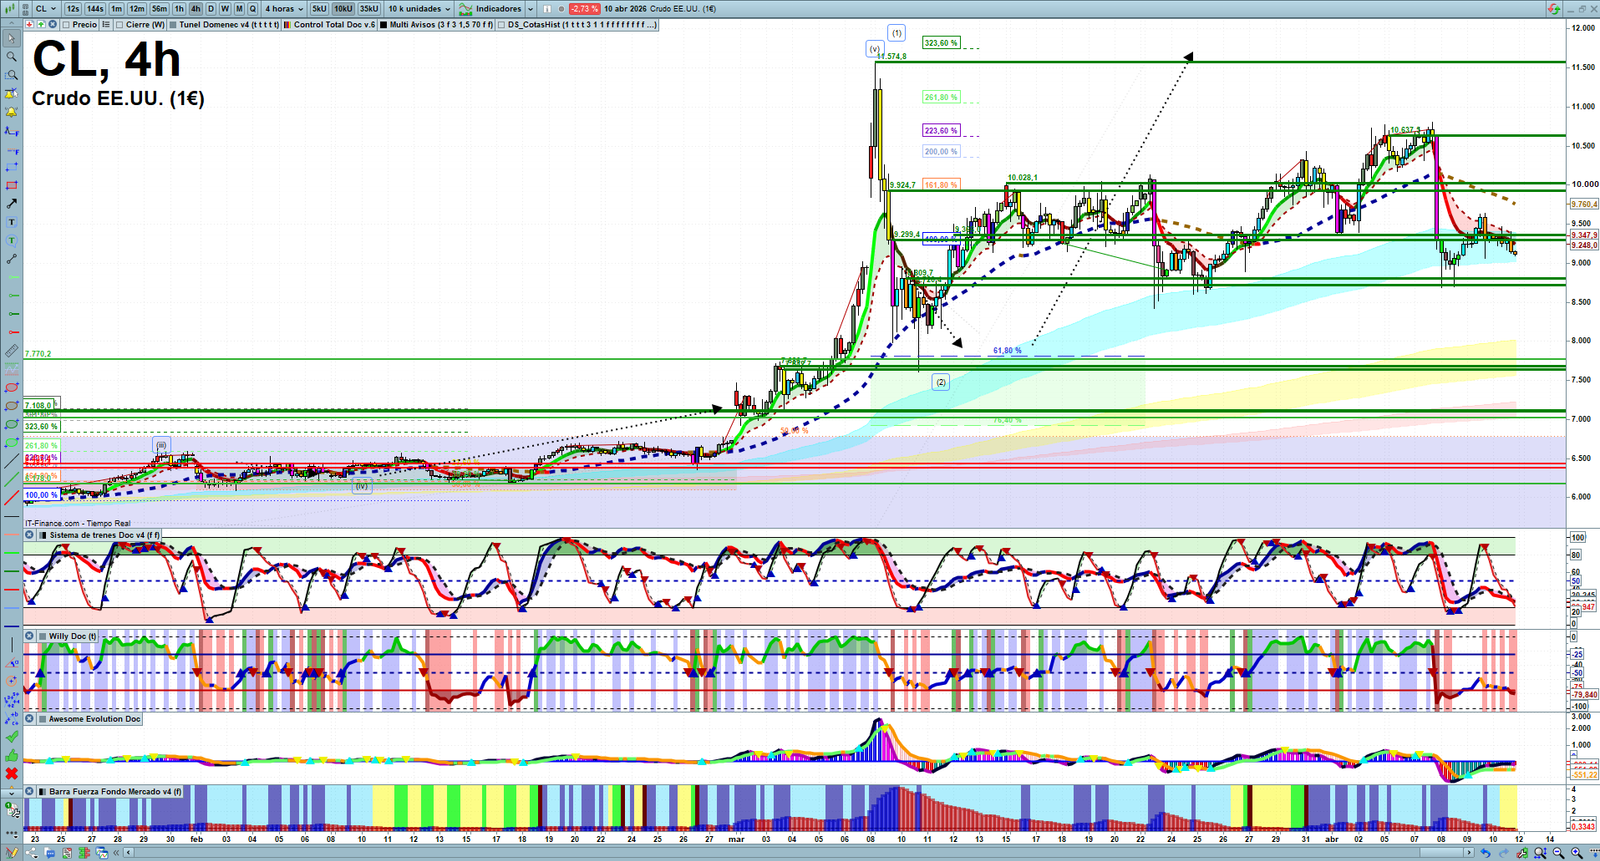
Task: Toggle the Cierre (W) checkbox
Action: pos(120,24)
